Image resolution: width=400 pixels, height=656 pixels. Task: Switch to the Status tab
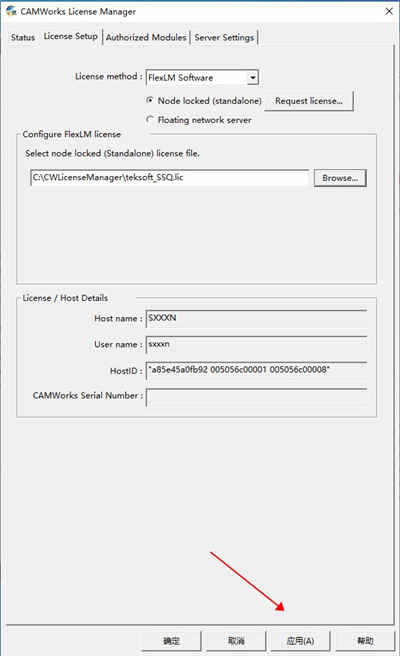click(x=23, y=37)
